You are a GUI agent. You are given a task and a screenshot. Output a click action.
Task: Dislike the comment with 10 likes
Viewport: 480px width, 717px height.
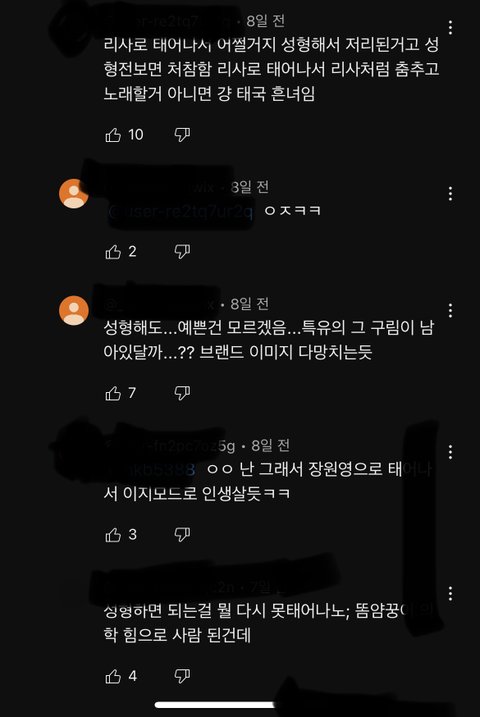click(182, 135)
